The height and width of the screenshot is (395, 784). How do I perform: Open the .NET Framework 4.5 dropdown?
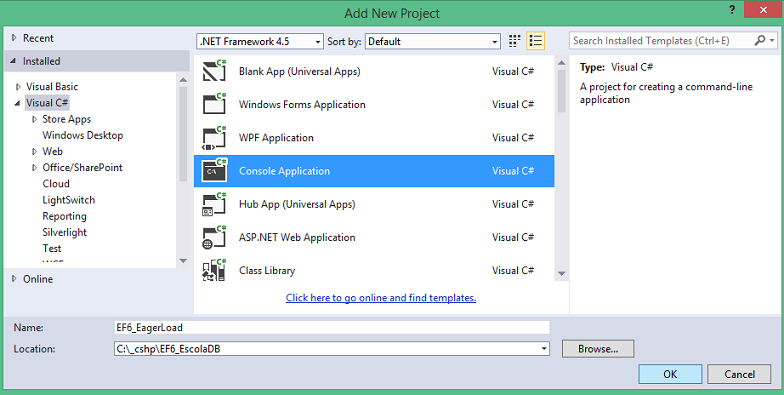[260, 42]
